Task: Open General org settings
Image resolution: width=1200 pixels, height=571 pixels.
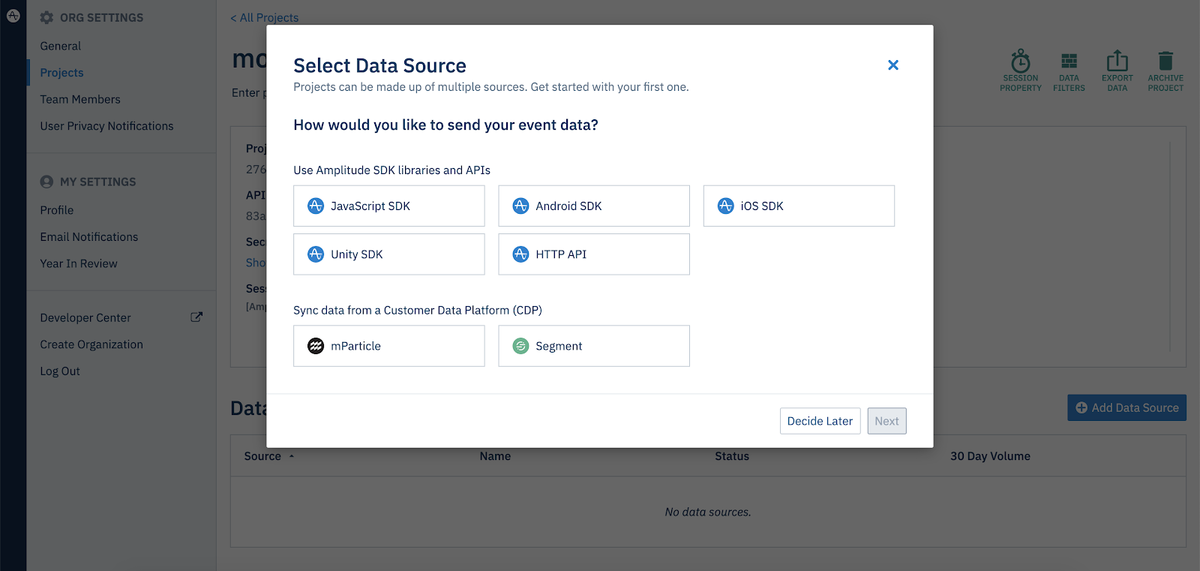Action: point(60,46)
